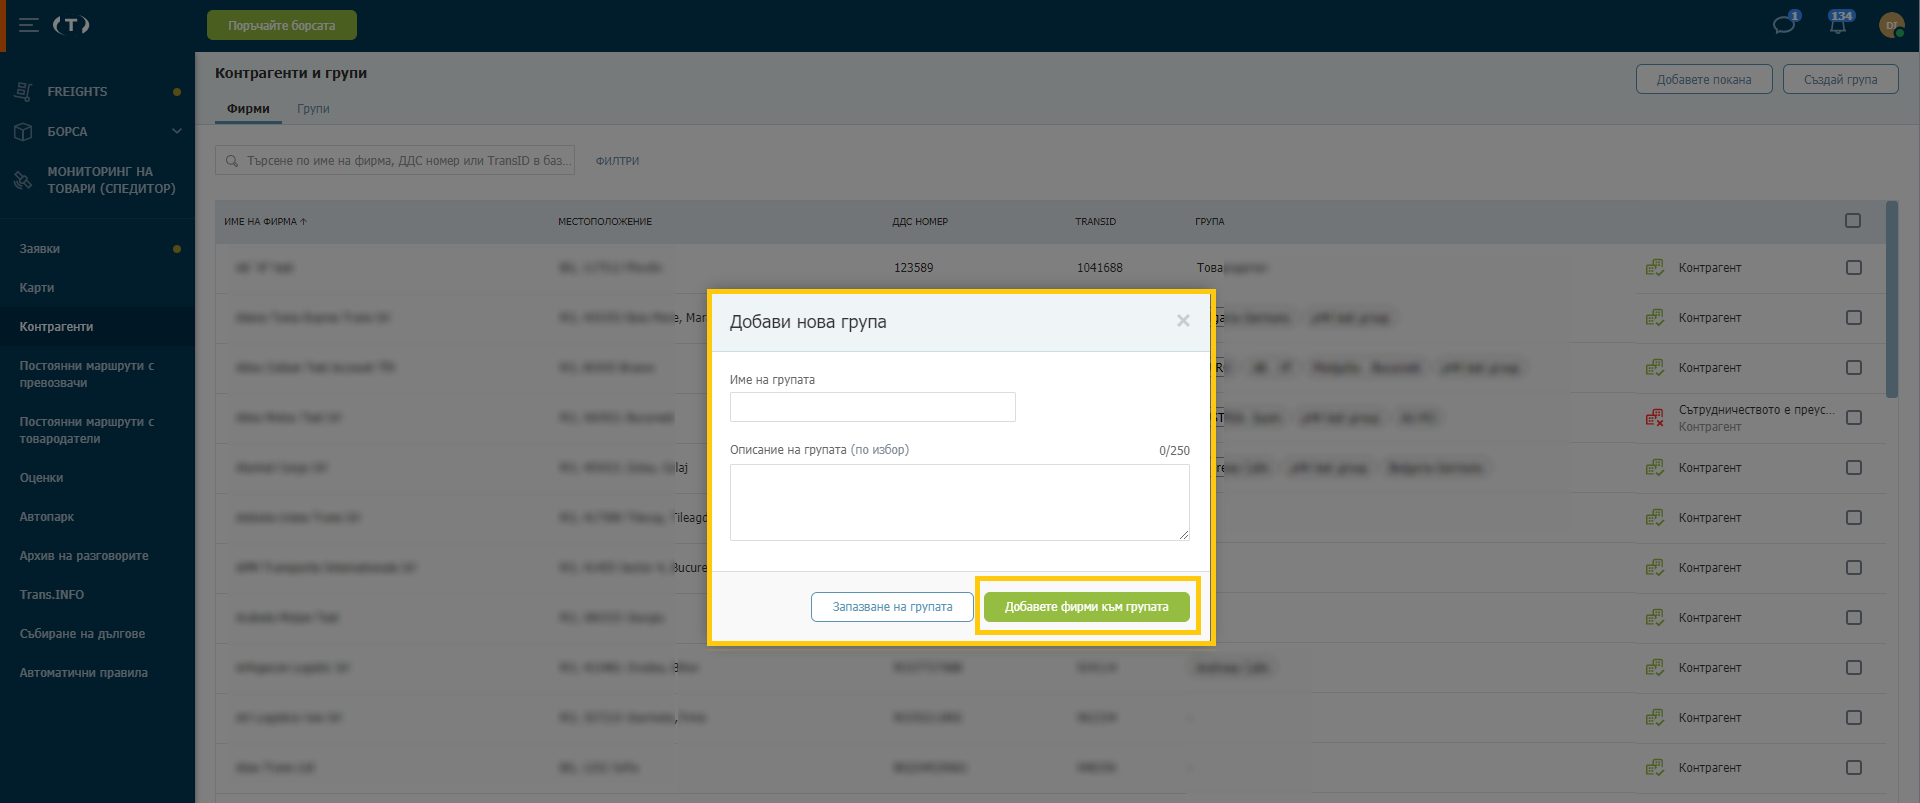Click the МЕСТОПОЛОЖЕНИЕ column header
The width and height of the screenshot is (1920, 803).
pos(605,222)
